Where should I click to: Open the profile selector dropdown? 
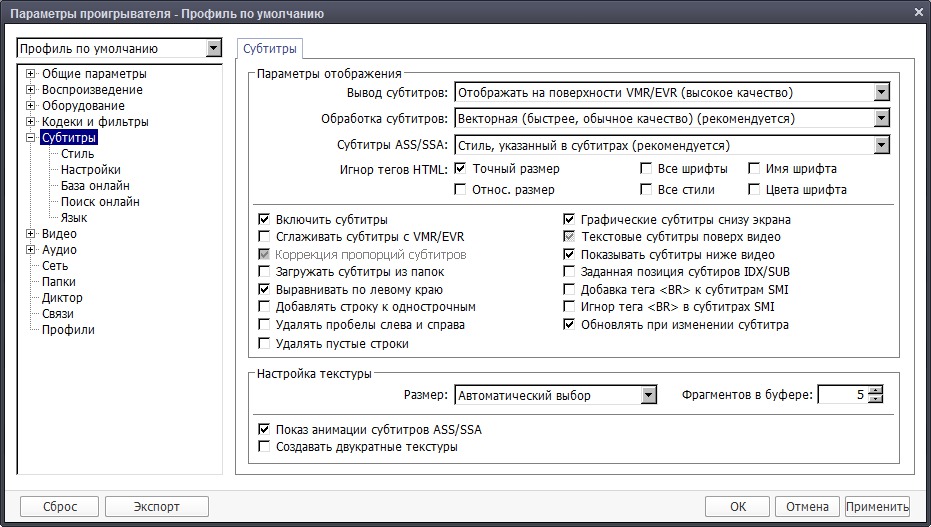pyautogui.click(x=212, y=48)
